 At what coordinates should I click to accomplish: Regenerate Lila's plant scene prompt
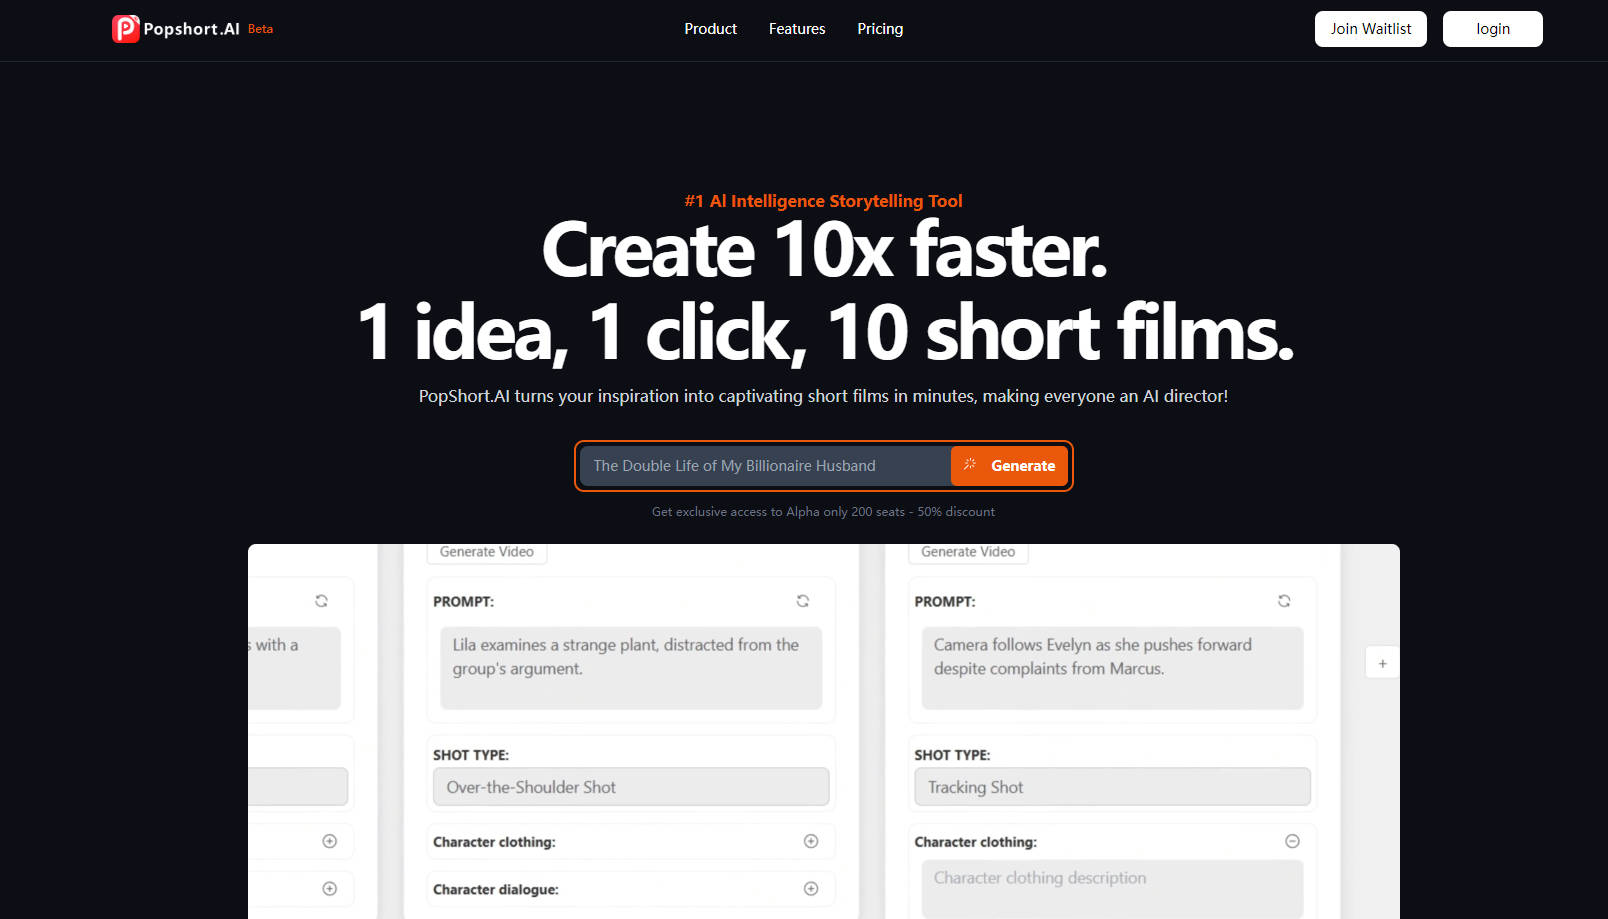pos(803,600)
